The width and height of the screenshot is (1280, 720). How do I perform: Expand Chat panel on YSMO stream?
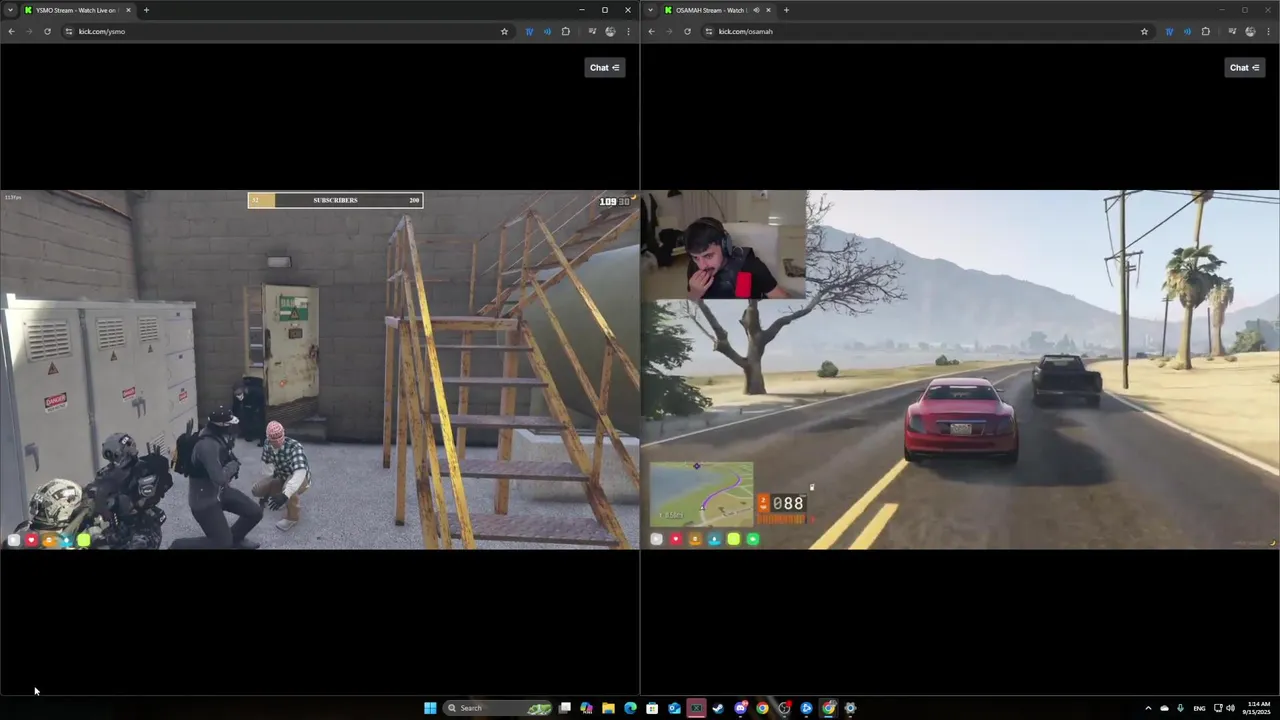click(x=604, y=67)
